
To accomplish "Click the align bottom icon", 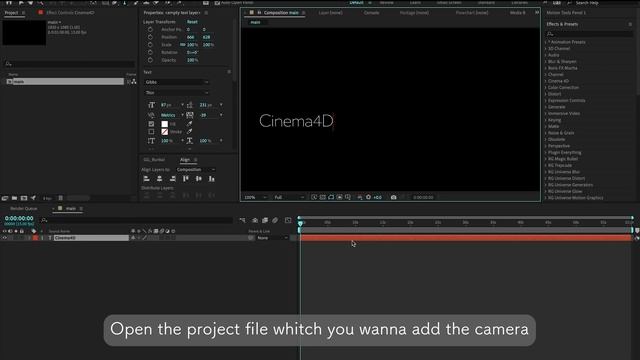I will pos(211,179).
